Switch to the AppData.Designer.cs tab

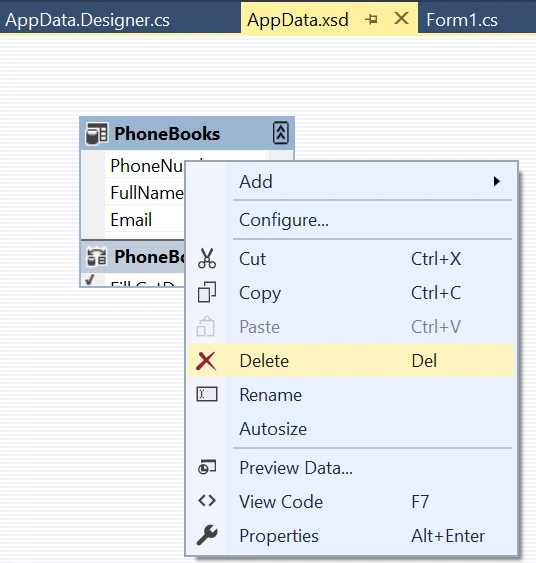coord(87,20)
